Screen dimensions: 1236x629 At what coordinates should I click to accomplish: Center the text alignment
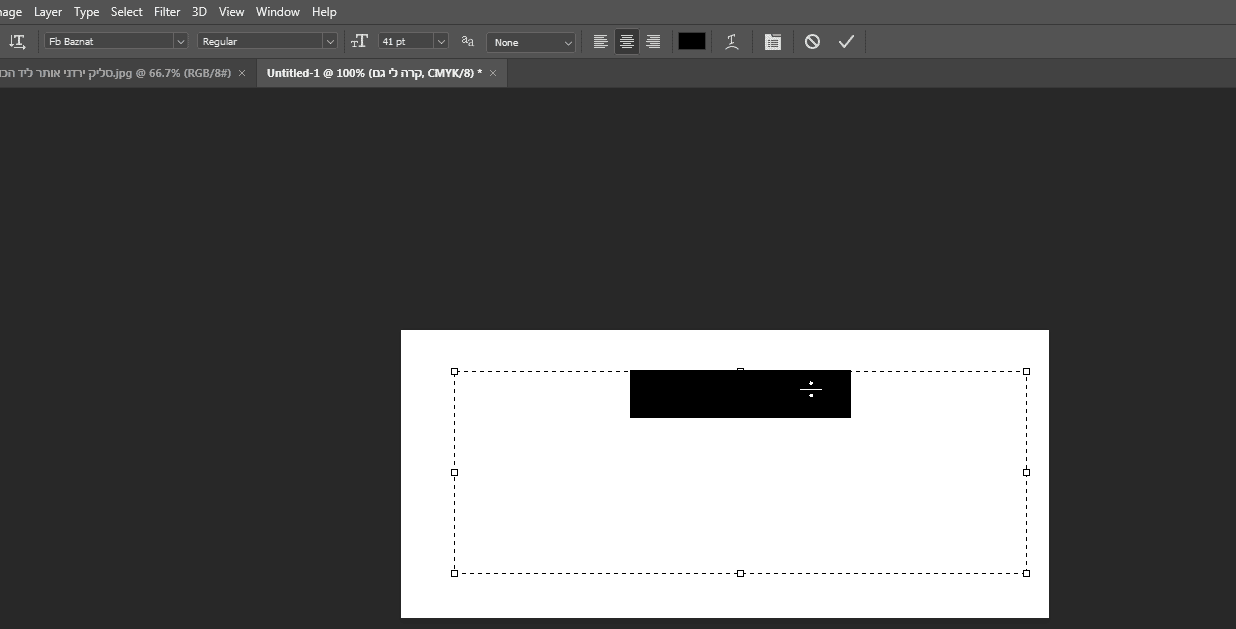pos(627,41)
